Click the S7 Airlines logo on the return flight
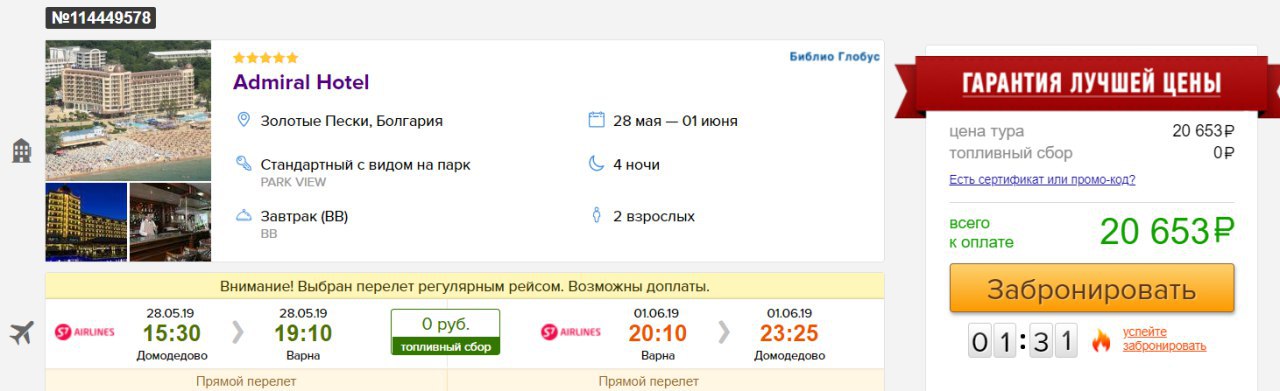The height and width of the screenshot is (391, 1280). pyautogui.click(x=571, y=332)
